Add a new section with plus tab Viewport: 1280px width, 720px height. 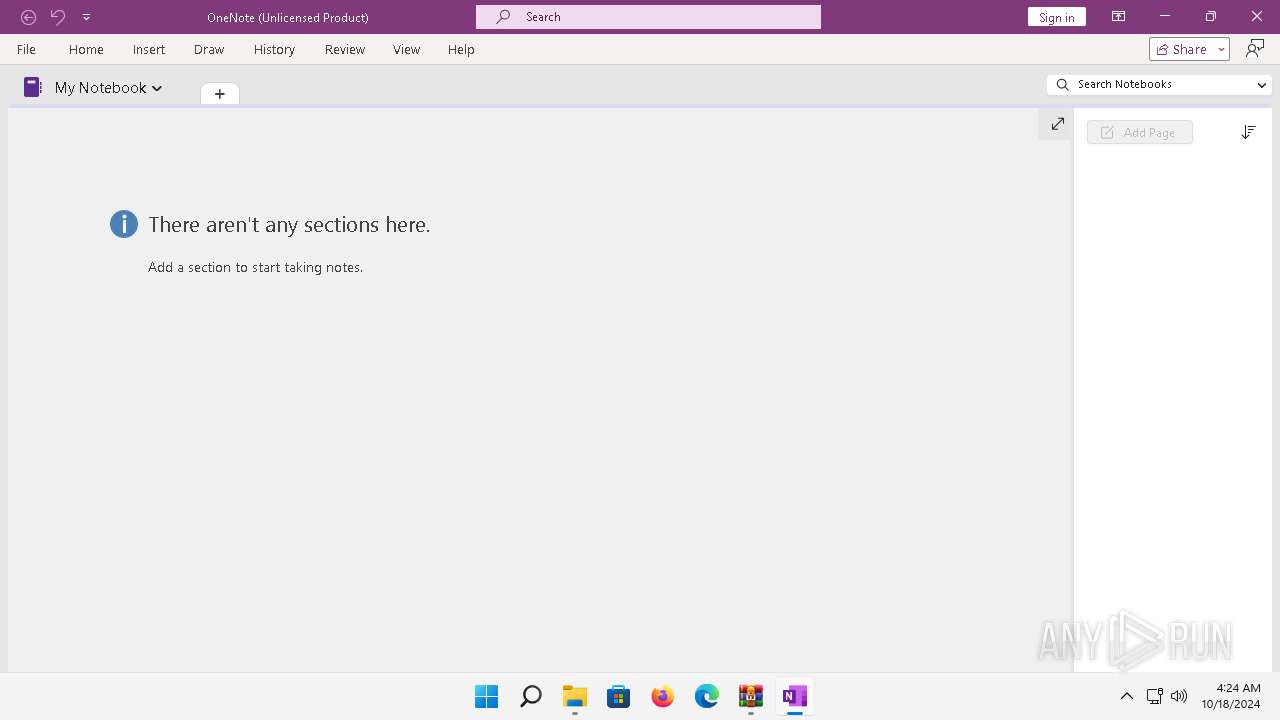(220, 94)
